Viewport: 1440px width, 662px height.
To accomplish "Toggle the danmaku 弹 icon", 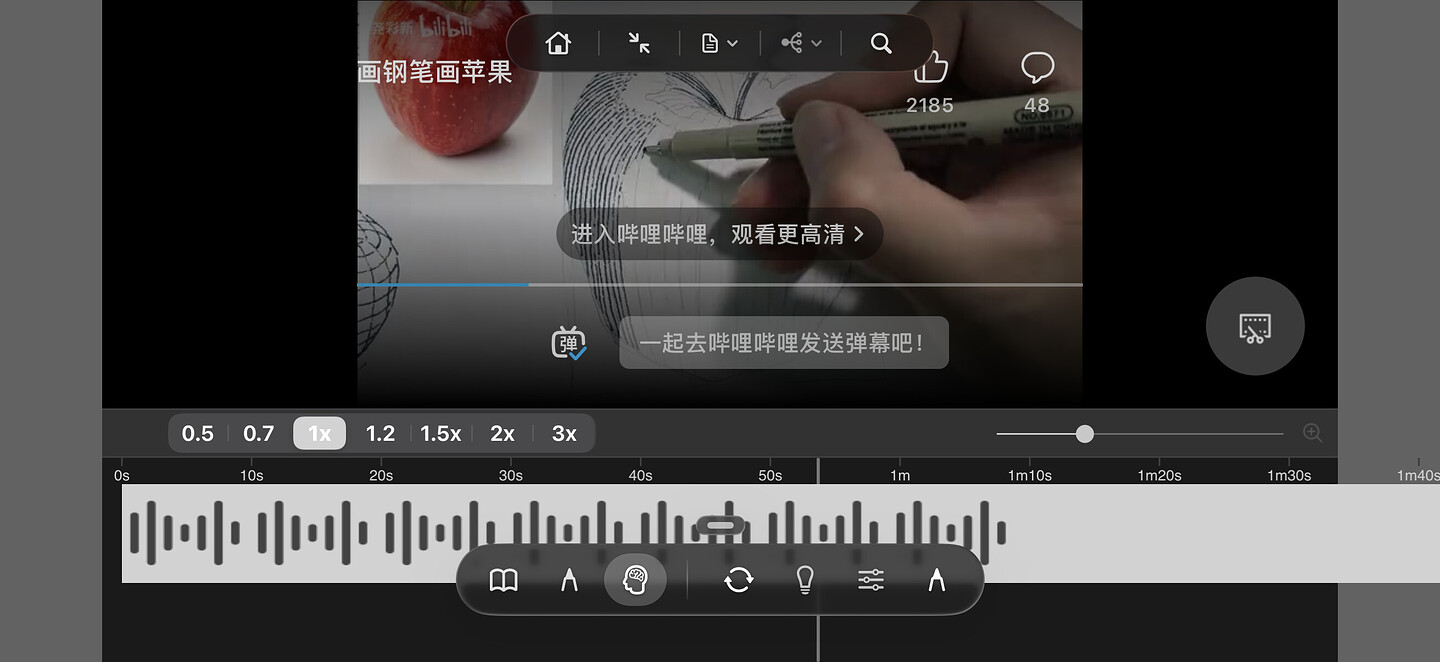I will [x=569, y=343].
